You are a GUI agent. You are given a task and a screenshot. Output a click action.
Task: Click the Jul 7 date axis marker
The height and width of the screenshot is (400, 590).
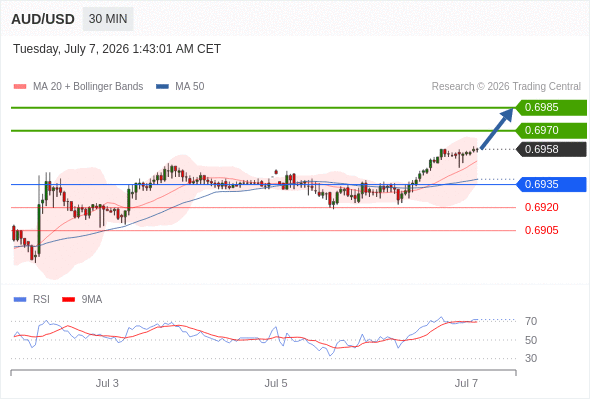pos(466,383)
